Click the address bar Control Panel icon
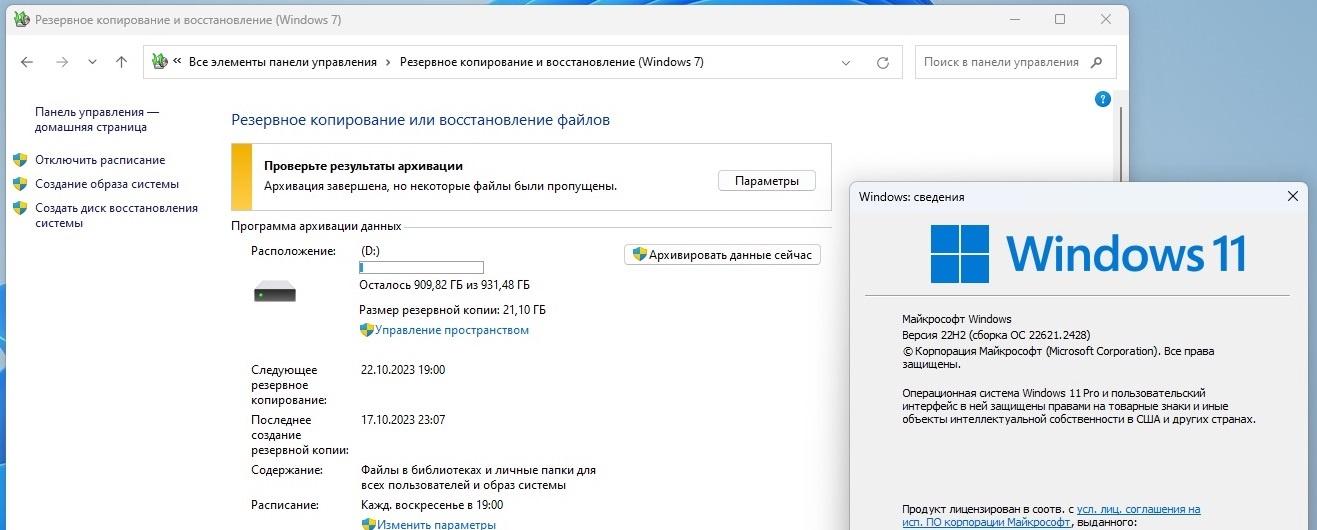1317x530 pixels. (x=159, y=62)
